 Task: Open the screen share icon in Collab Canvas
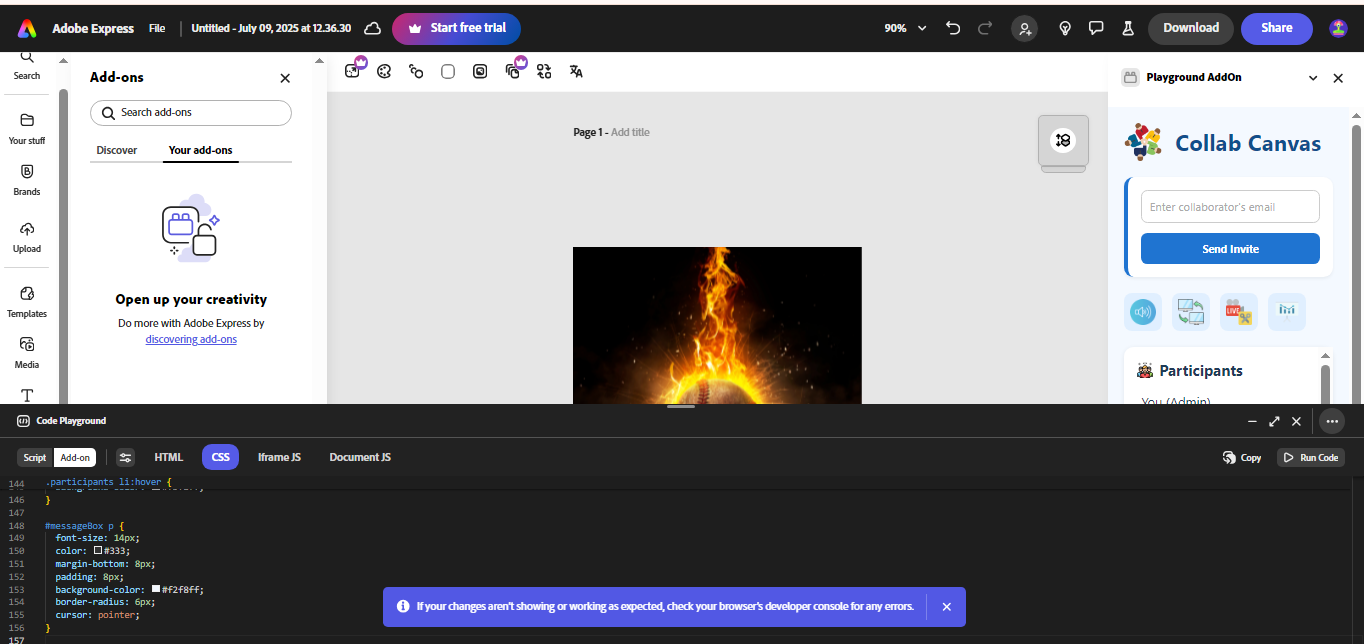[x=1191, y=311]
